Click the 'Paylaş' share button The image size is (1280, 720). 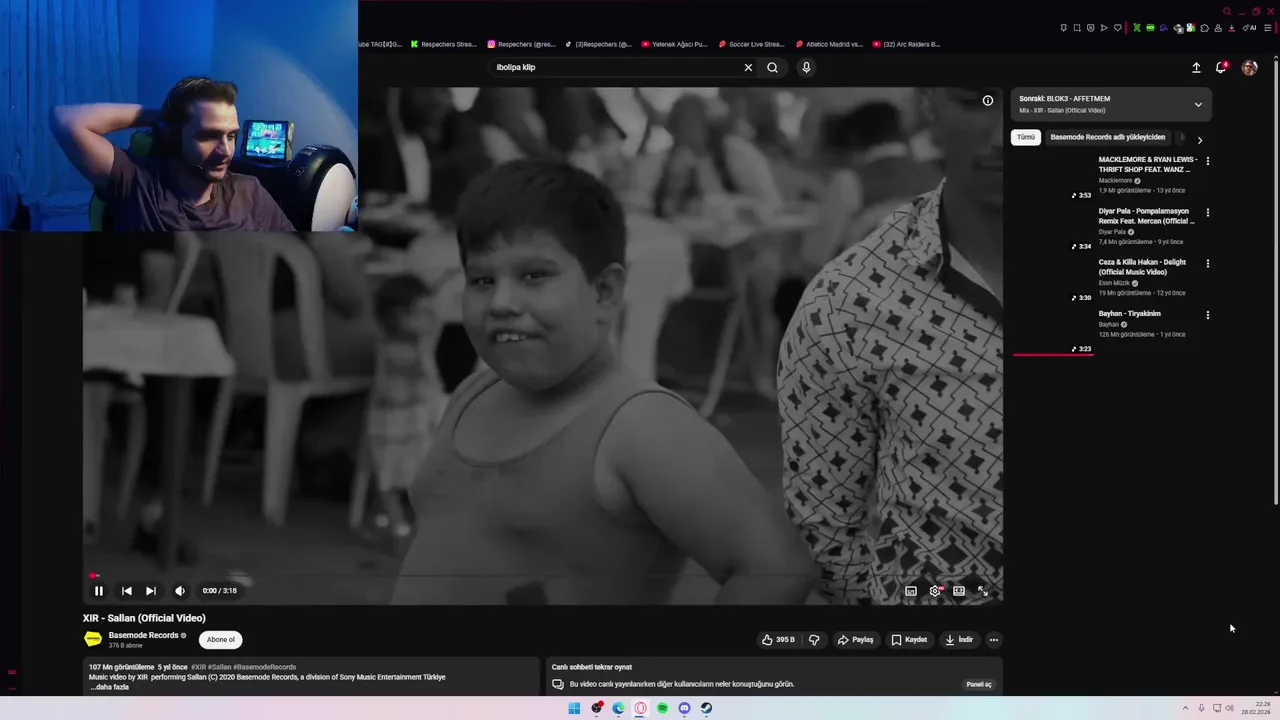pos(856,640)
